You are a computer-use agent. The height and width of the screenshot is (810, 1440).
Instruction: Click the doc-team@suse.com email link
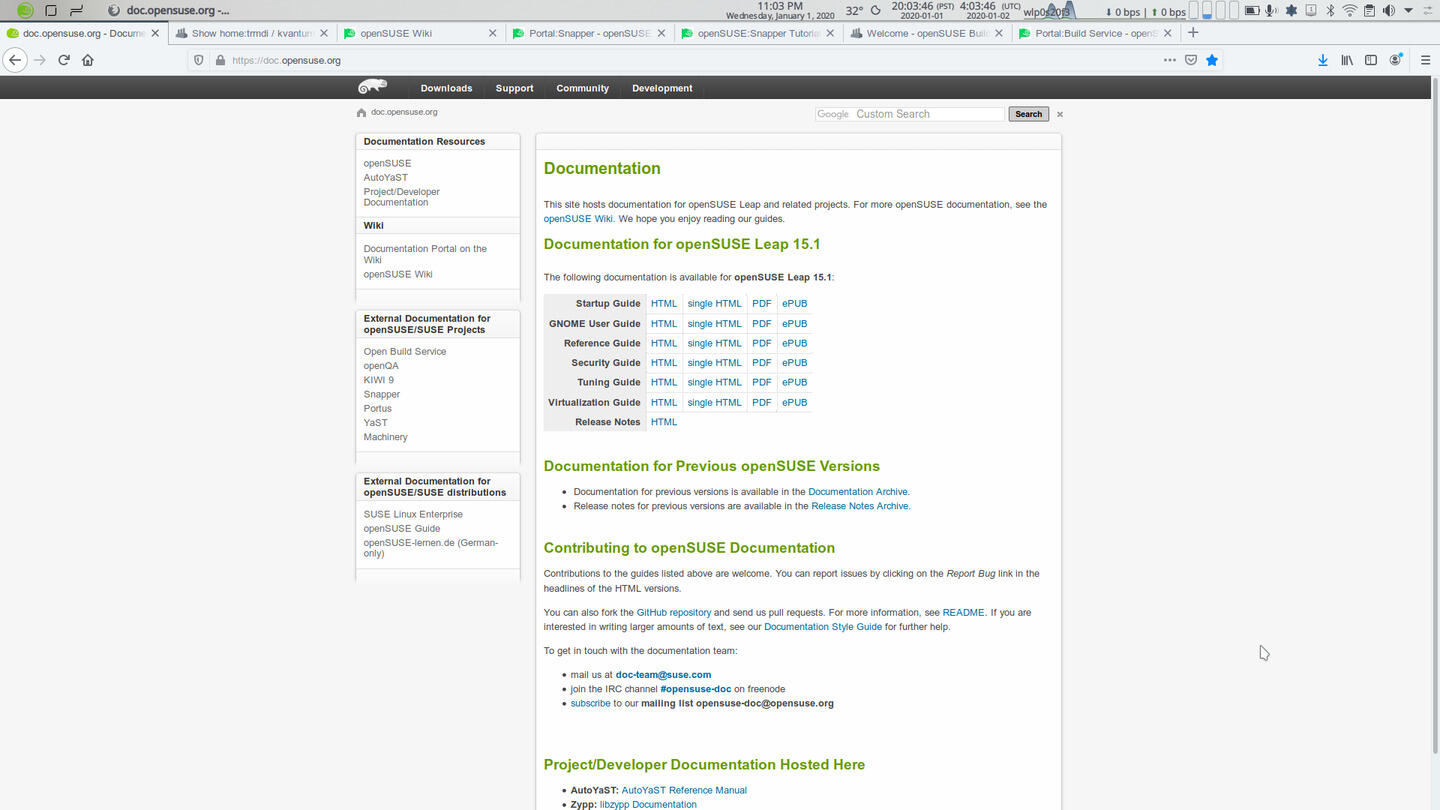663,675
